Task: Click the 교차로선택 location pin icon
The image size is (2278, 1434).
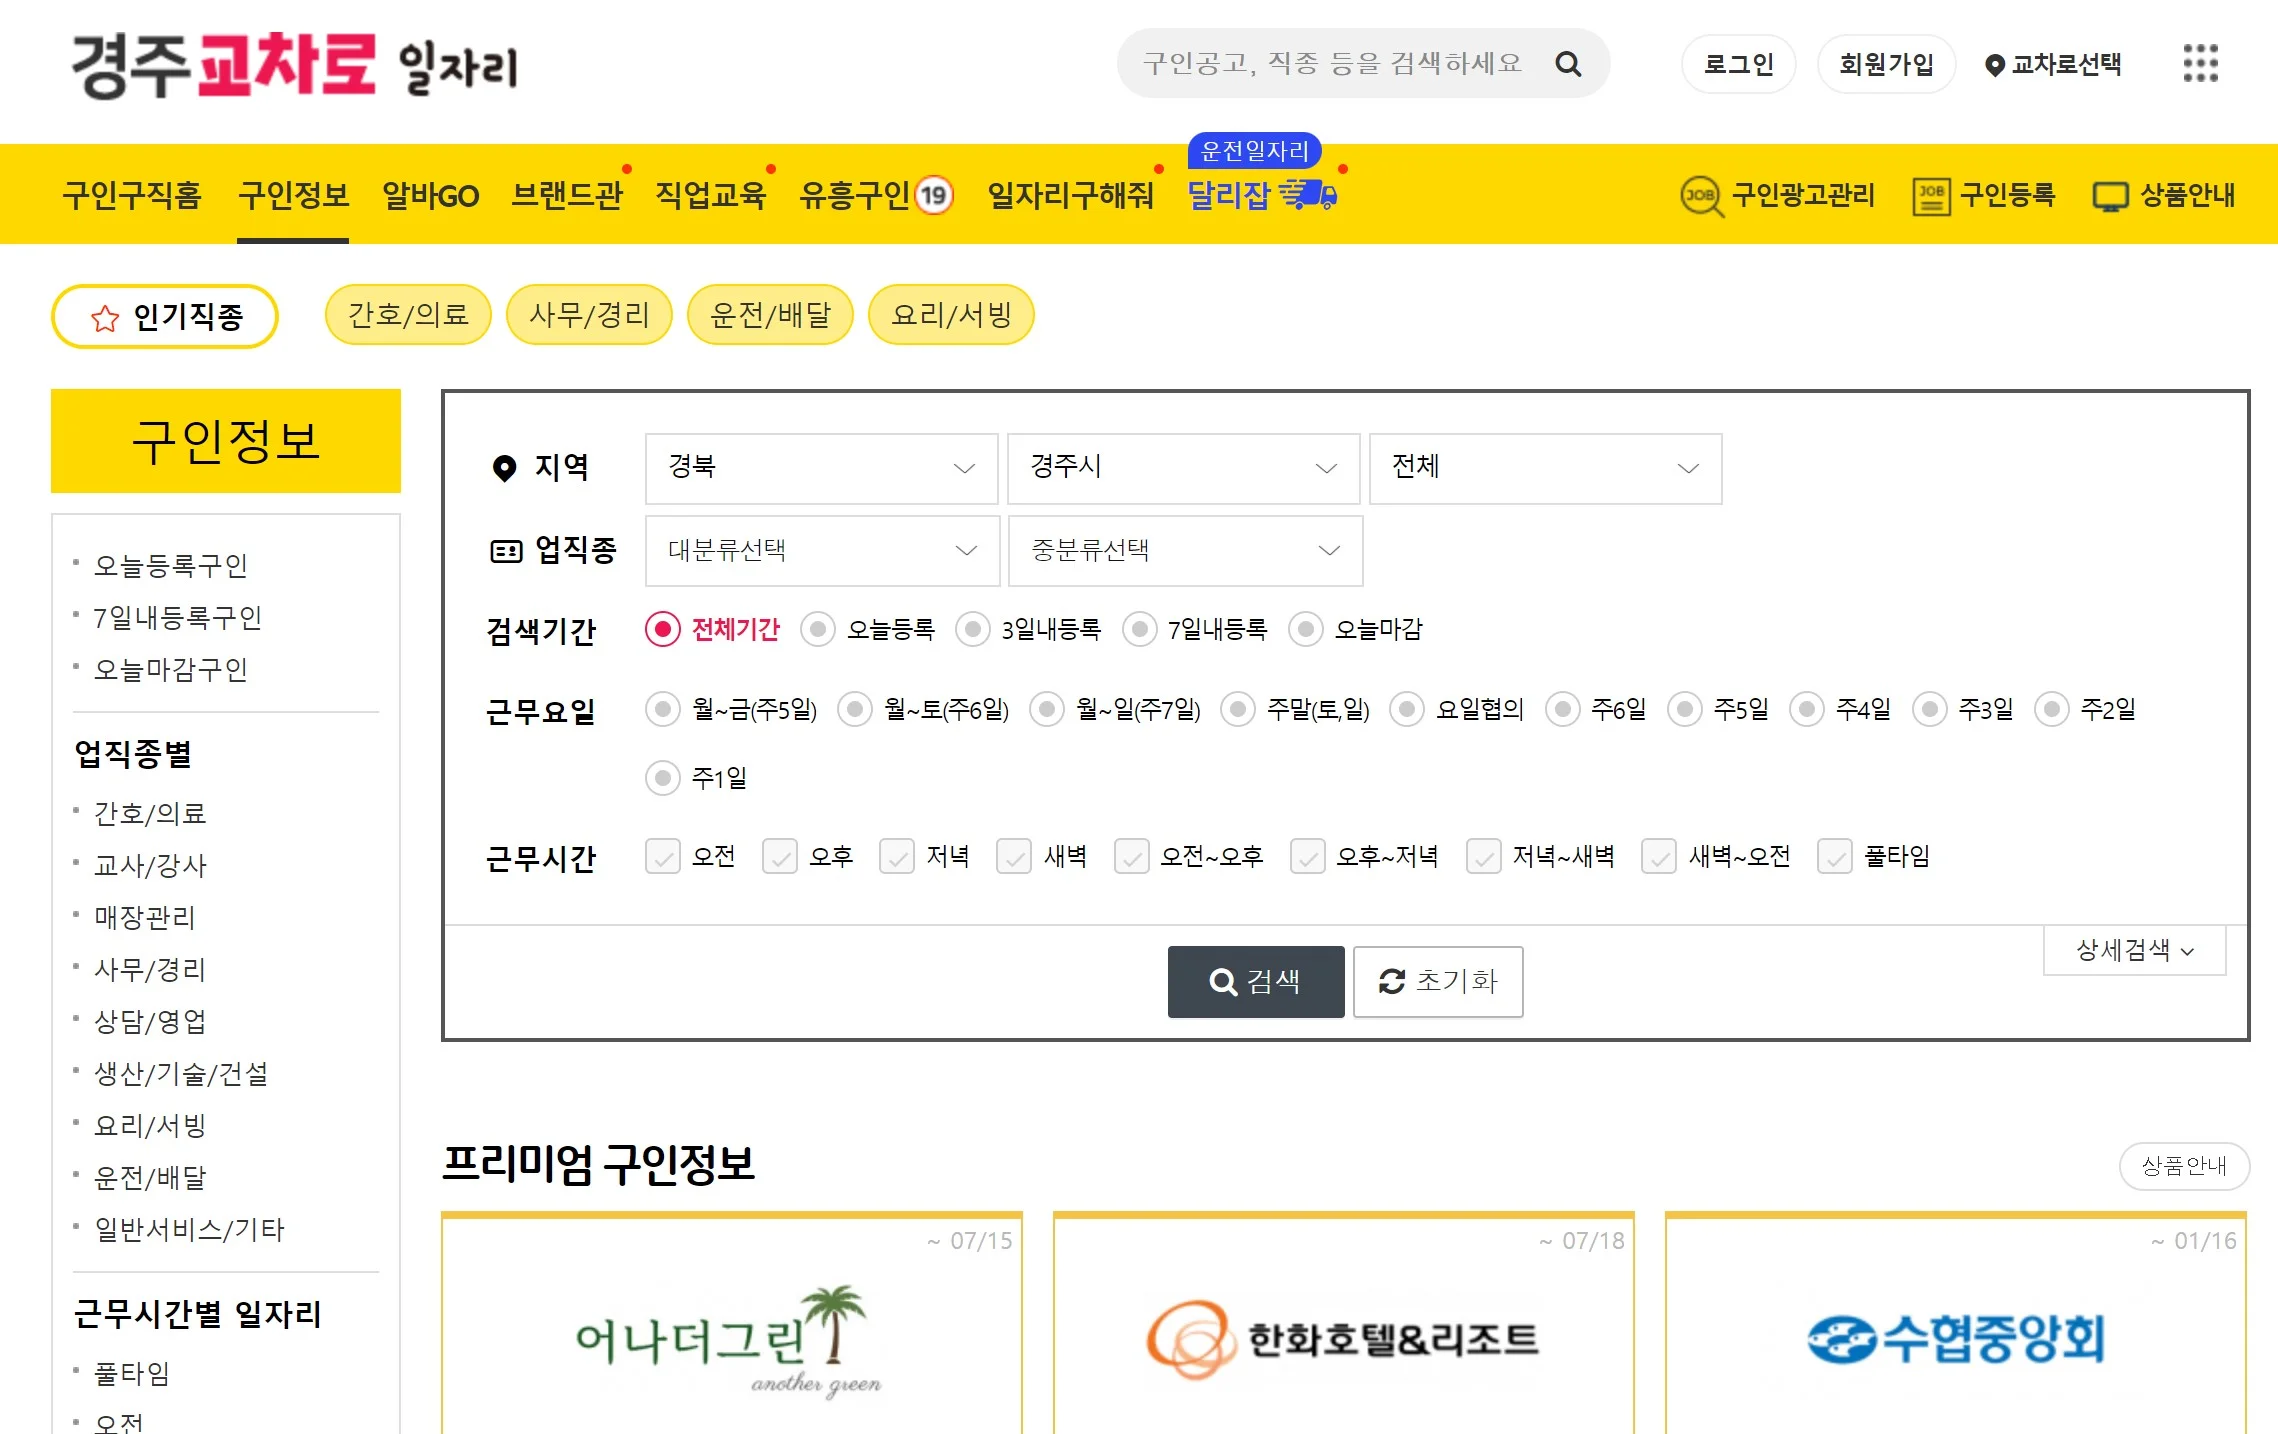Action: coord(1994,65)
